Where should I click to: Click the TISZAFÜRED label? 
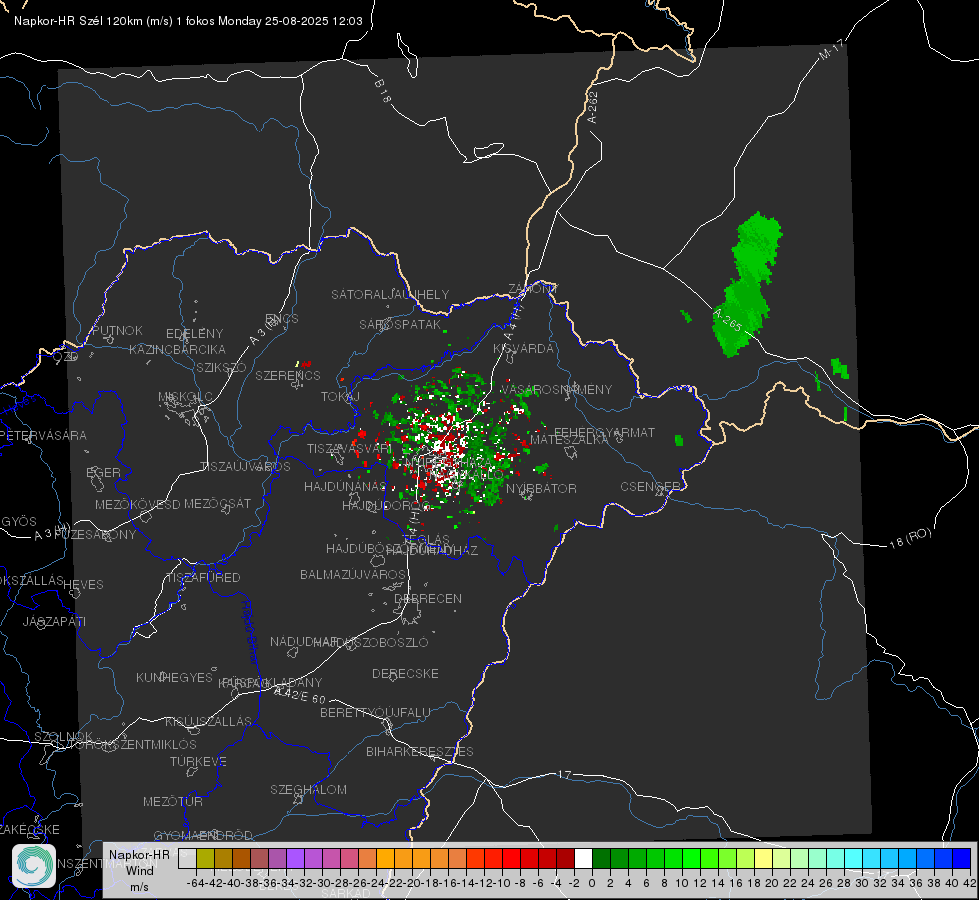pyautogui.click(x=203, y=577)
